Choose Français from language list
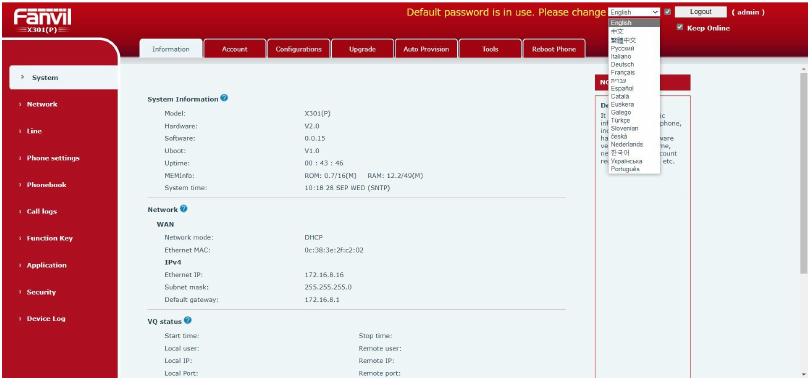 point(634,73)
